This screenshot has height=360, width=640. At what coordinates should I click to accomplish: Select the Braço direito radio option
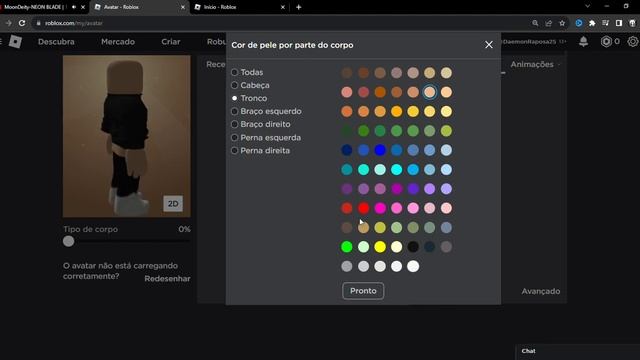[x=261, y=124]
